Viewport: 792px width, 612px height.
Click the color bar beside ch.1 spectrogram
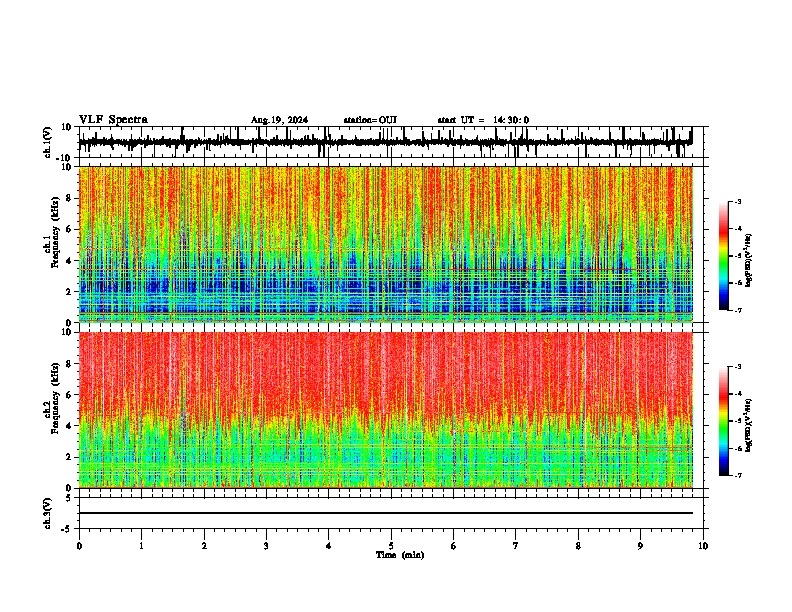coord(723,256)
